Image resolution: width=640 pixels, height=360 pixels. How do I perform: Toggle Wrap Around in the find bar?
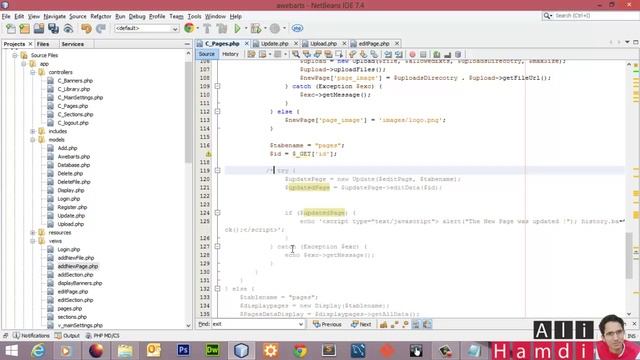point(427,324)
